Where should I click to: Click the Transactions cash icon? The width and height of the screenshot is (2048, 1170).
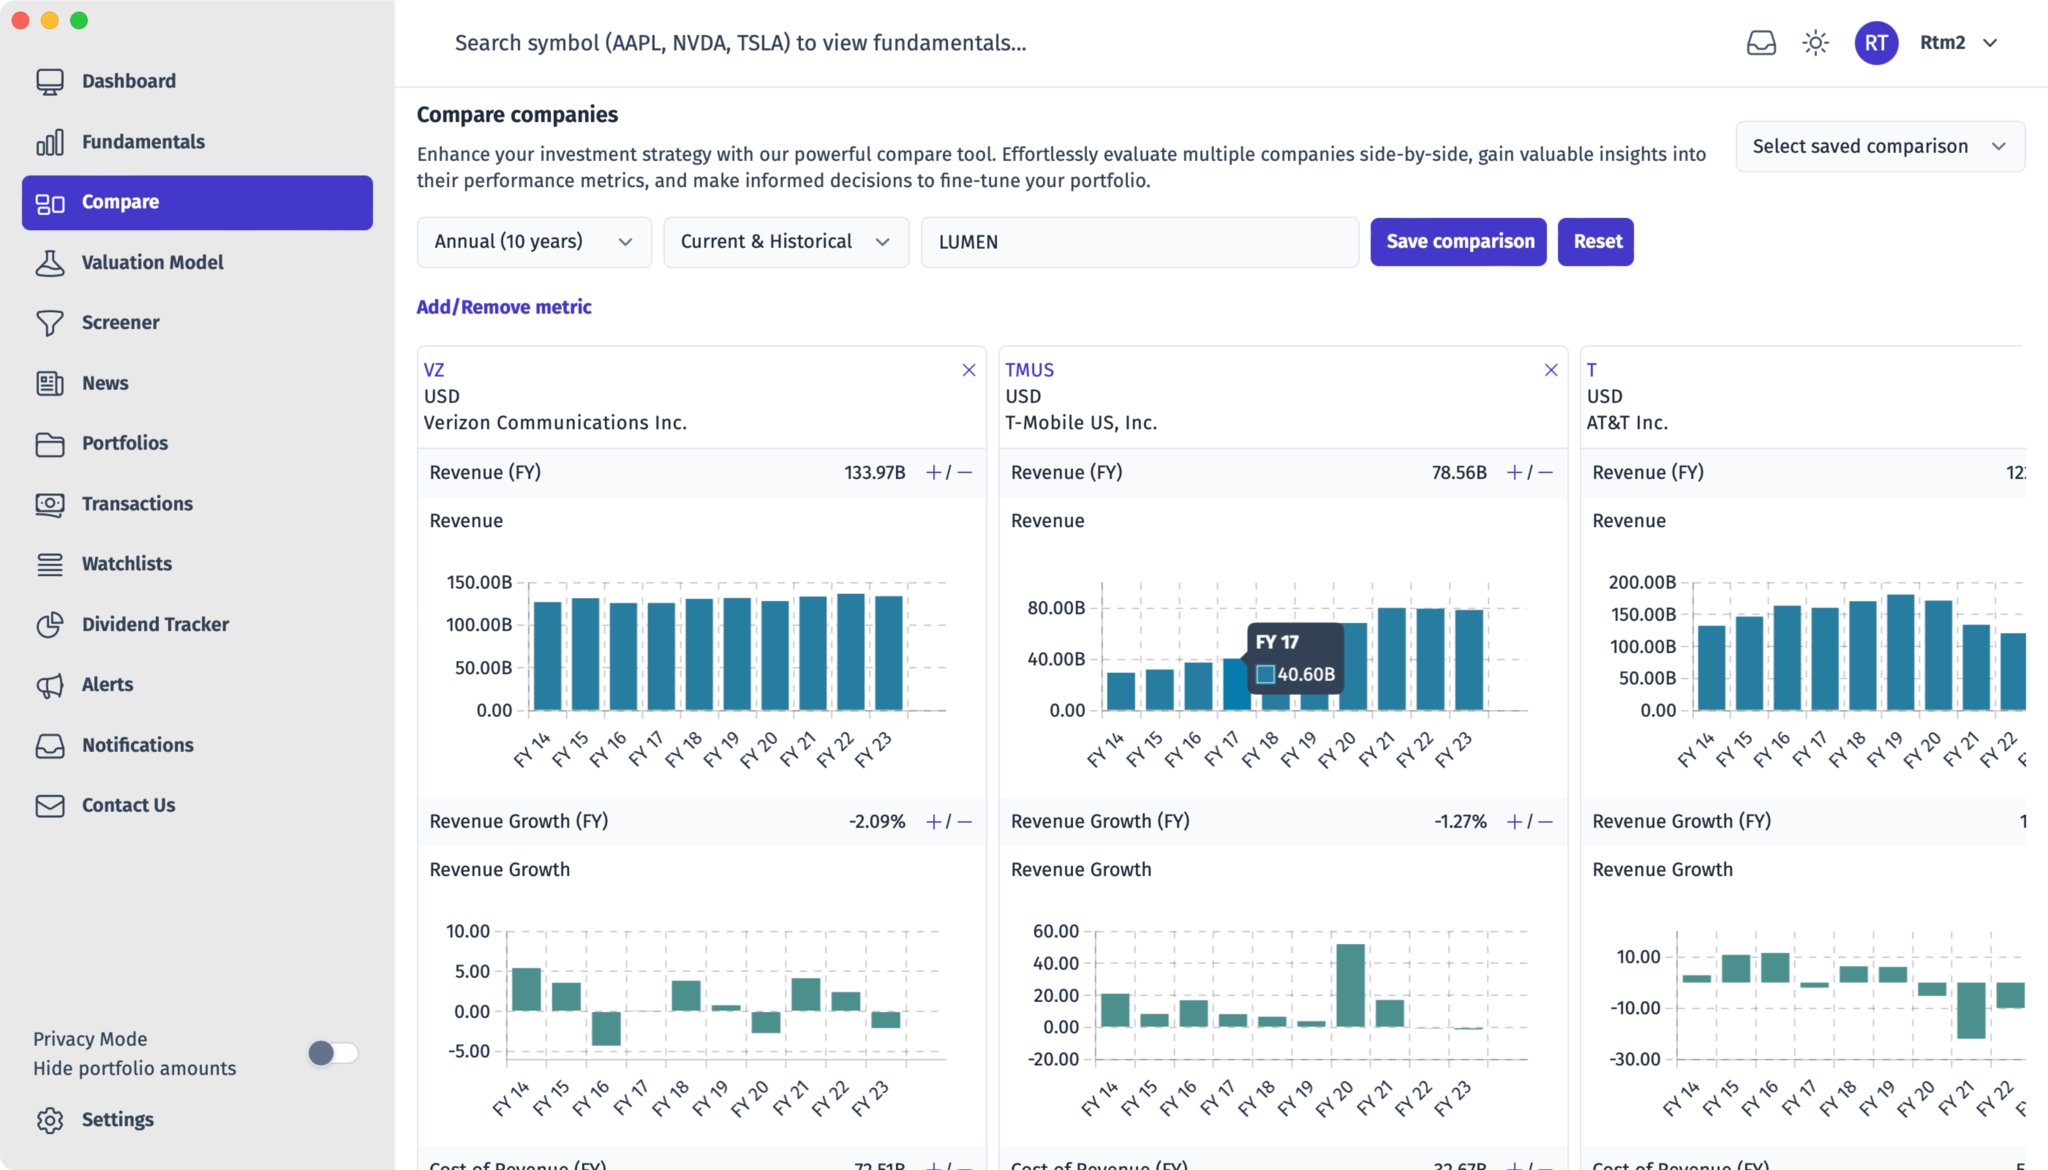point(50,504)
